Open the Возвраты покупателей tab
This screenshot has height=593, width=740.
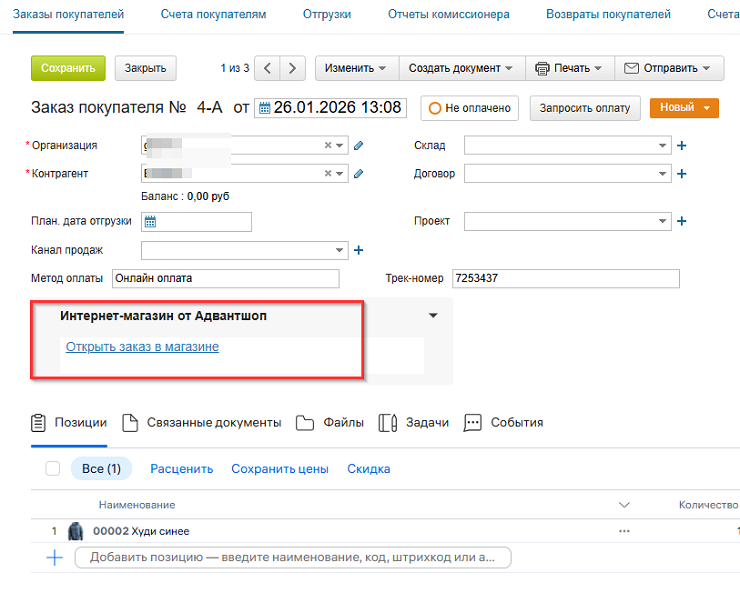point(608,14)
